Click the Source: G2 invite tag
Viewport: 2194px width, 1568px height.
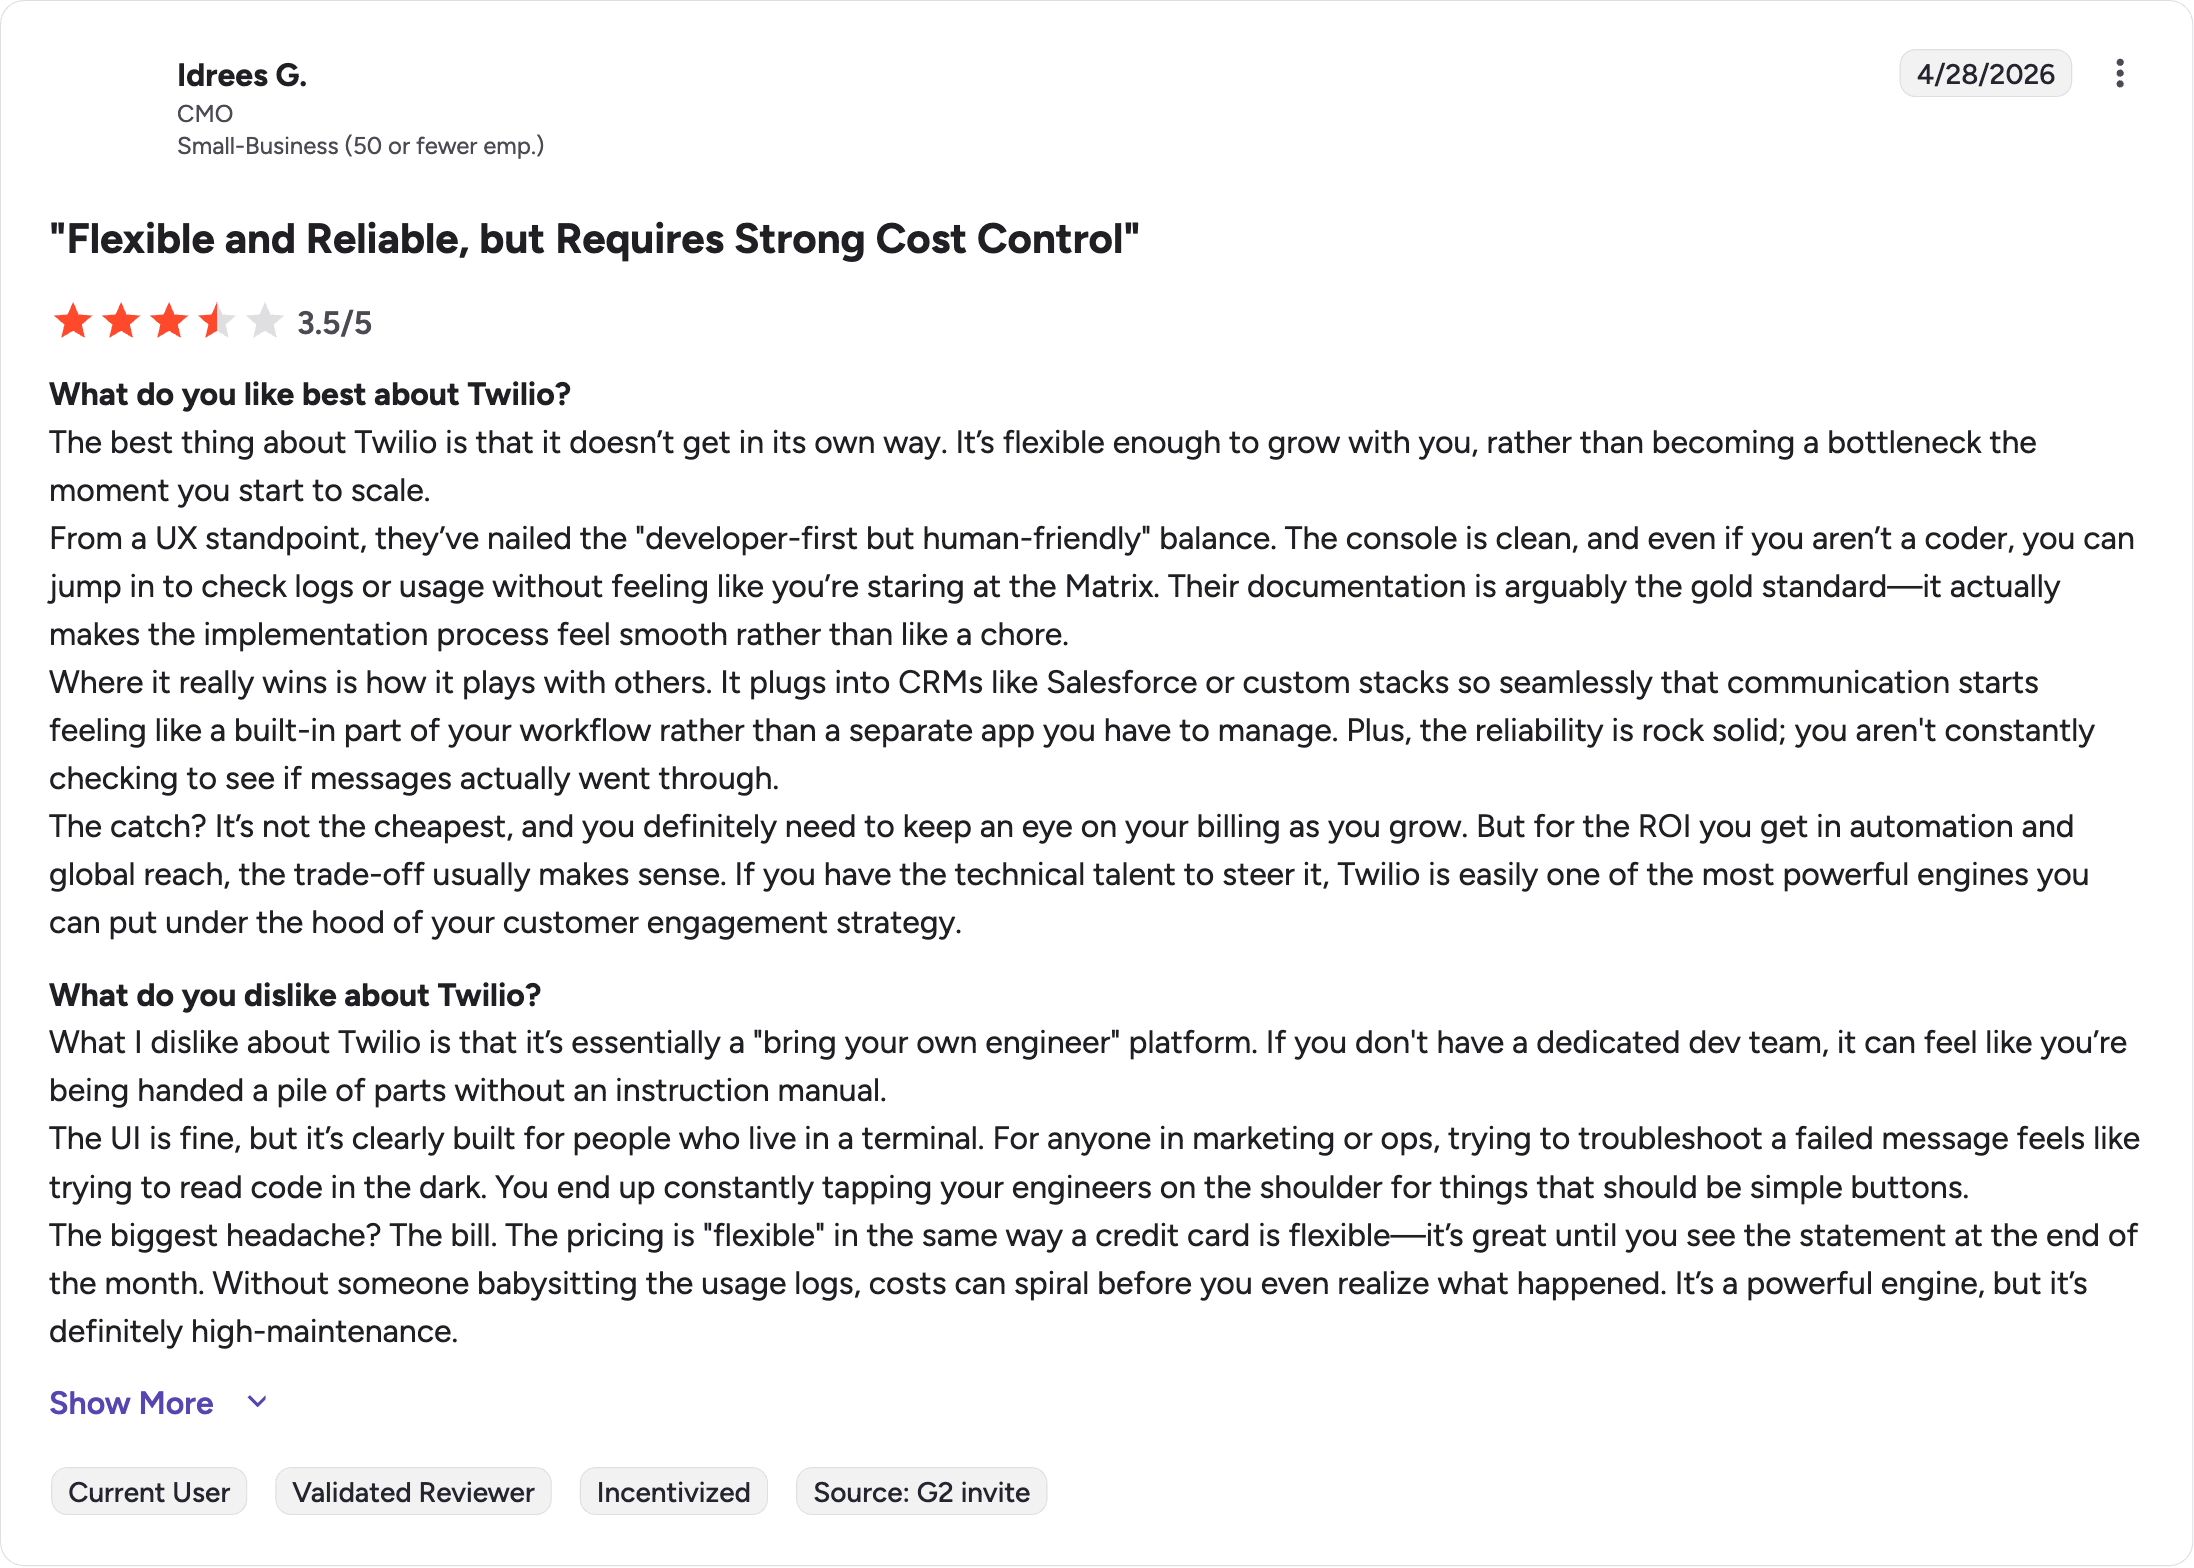[x=921, y=1492]
